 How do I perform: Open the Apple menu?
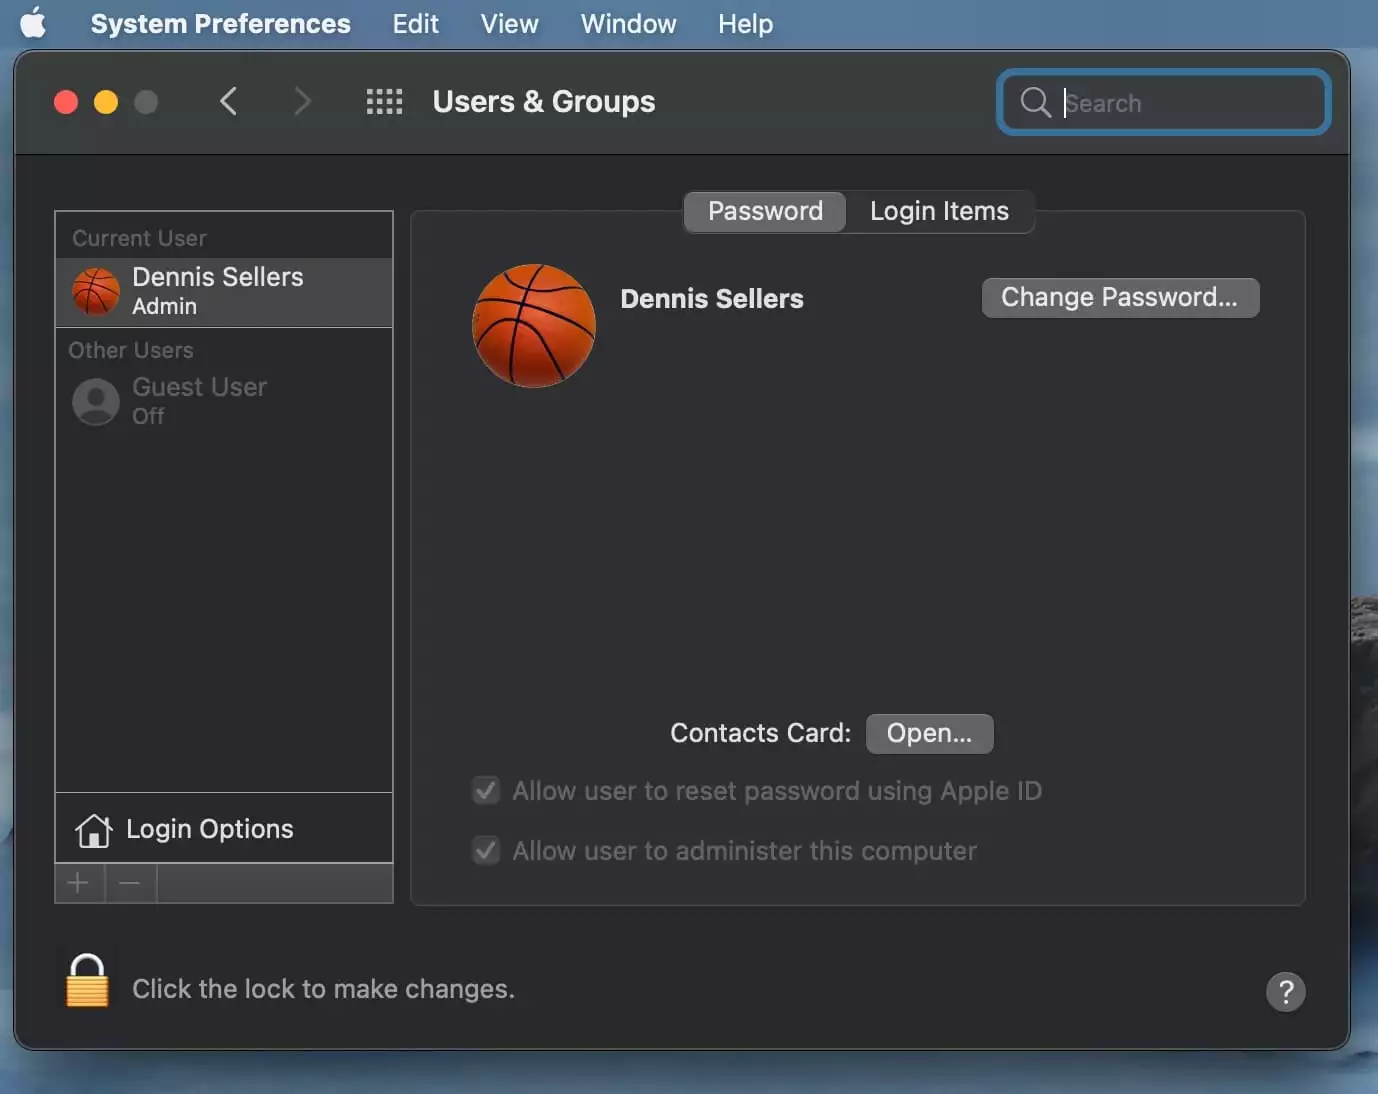[33, 23]
